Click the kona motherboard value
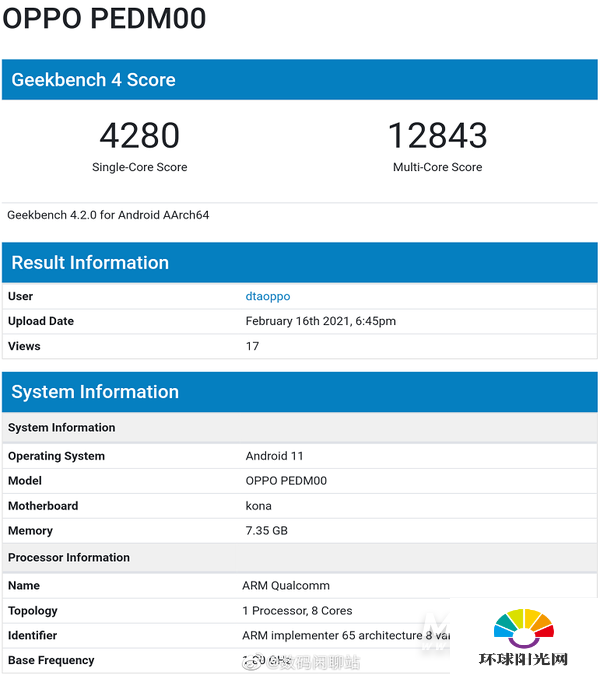Screen dimensions: 600x675 pos(258,506)
